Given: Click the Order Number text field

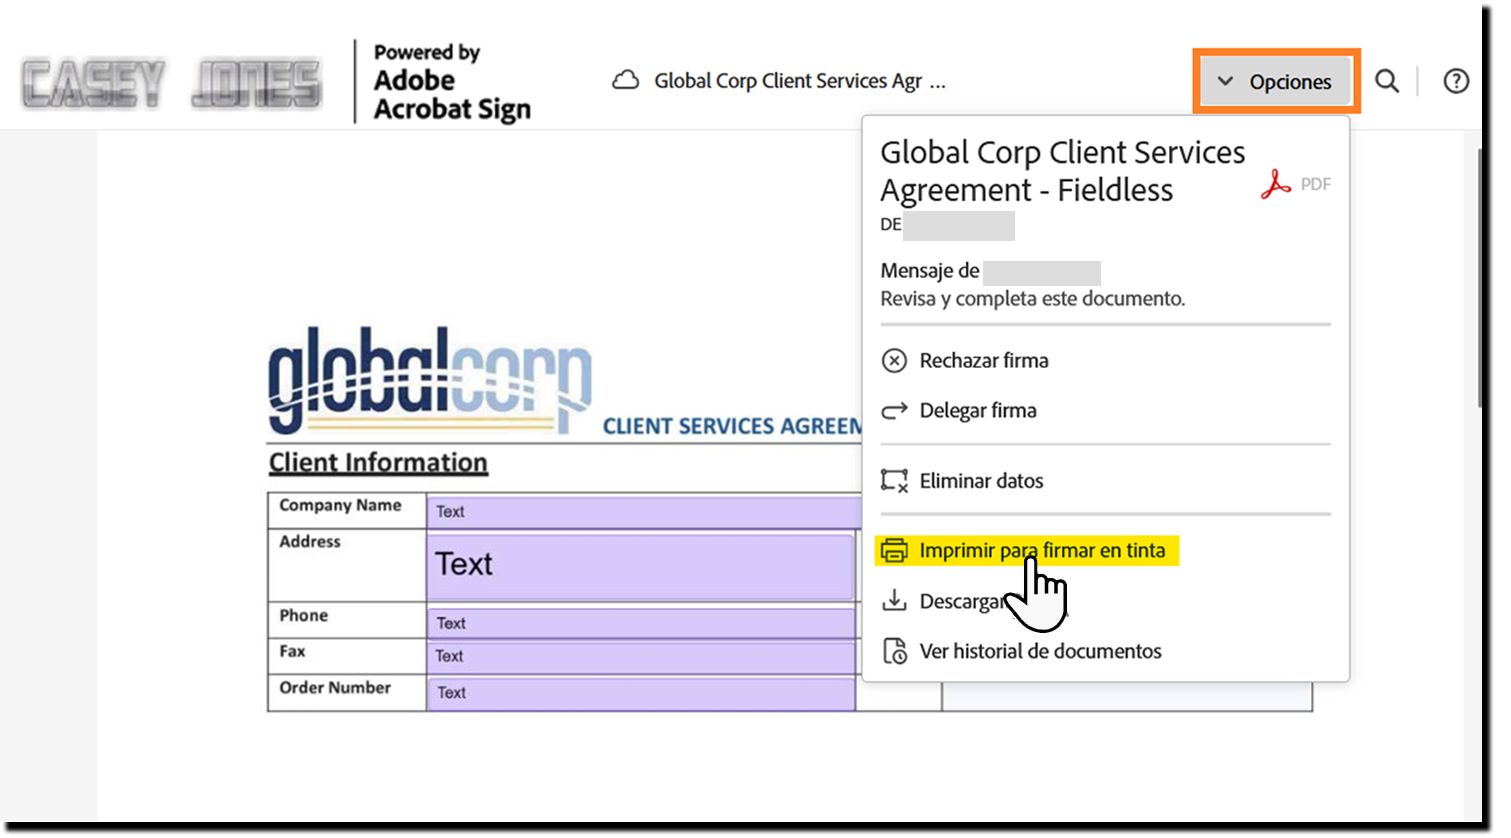Looking at the screenshot, I should (641, 692).
